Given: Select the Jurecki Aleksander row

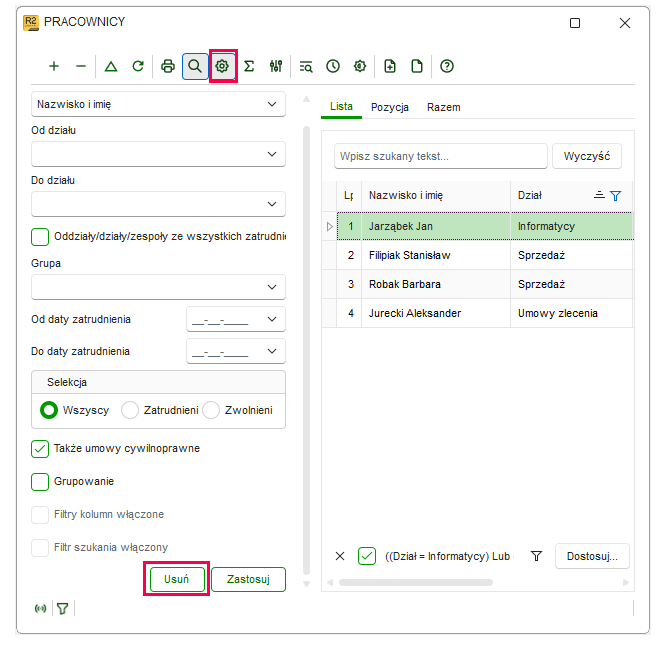Looking at the screenshot, I should (x=477, y=313).
